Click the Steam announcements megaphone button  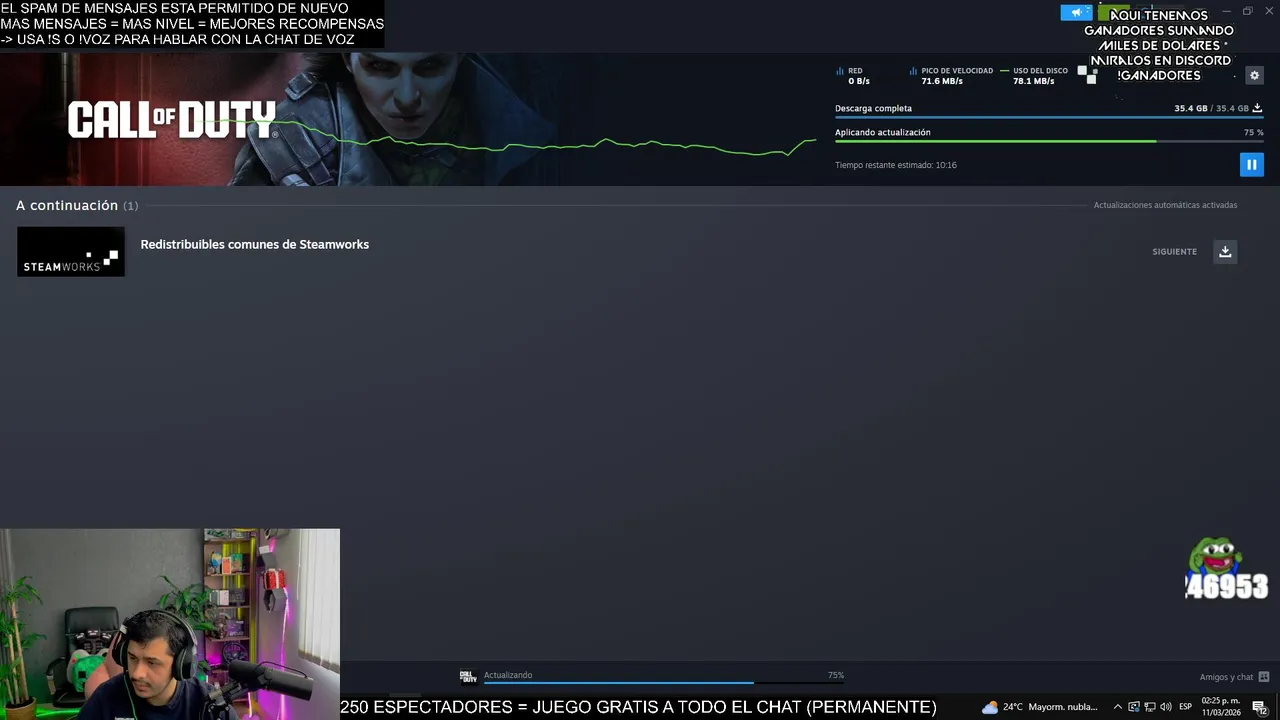(1076, 13)
